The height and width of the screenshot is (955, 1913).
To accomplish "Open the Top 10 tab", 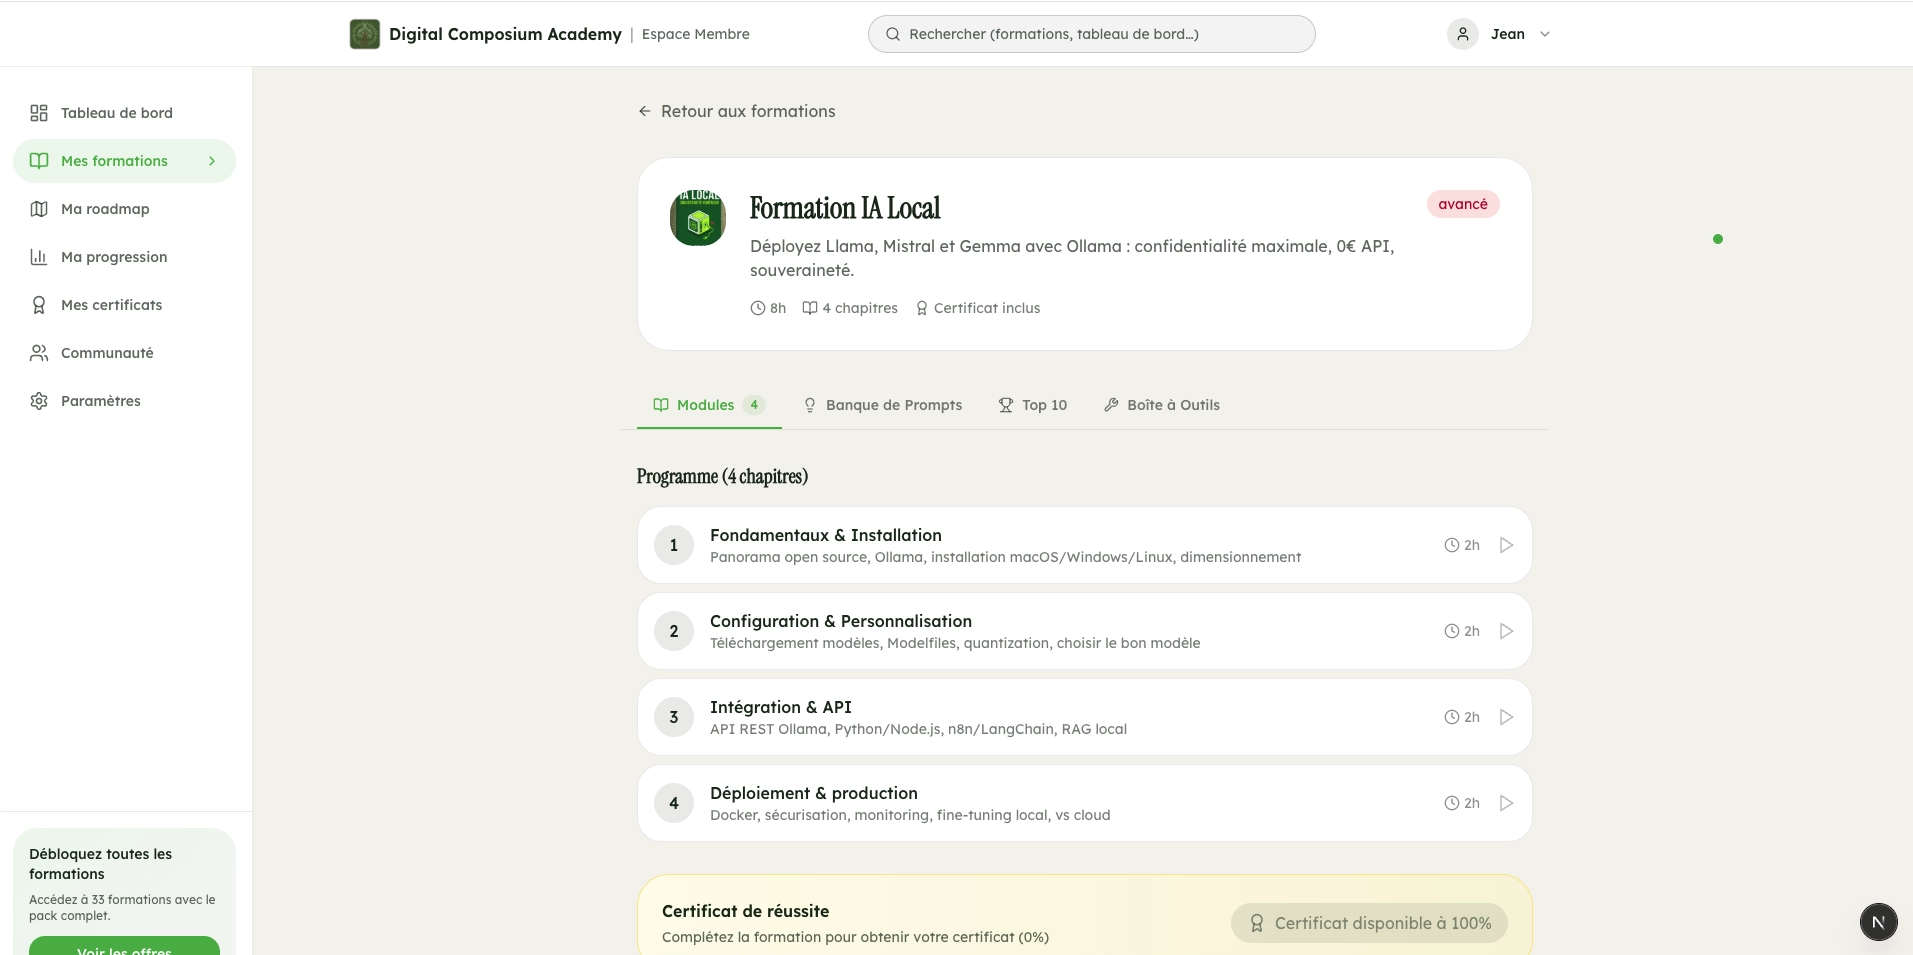I will pos(1033,405).
